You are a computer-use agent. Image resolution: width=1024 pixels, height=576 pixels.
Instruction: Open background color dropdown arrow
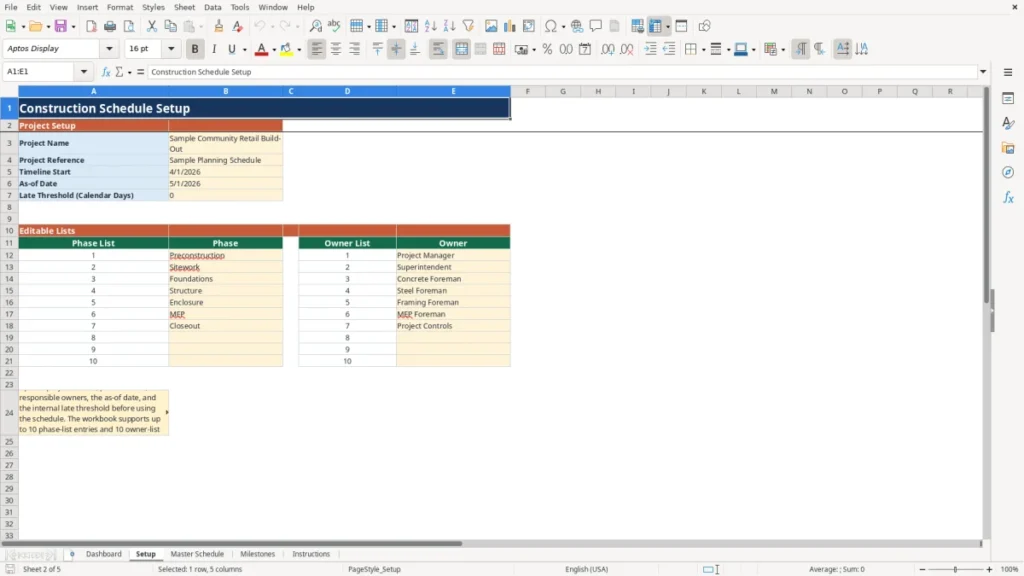click(299, 50)
